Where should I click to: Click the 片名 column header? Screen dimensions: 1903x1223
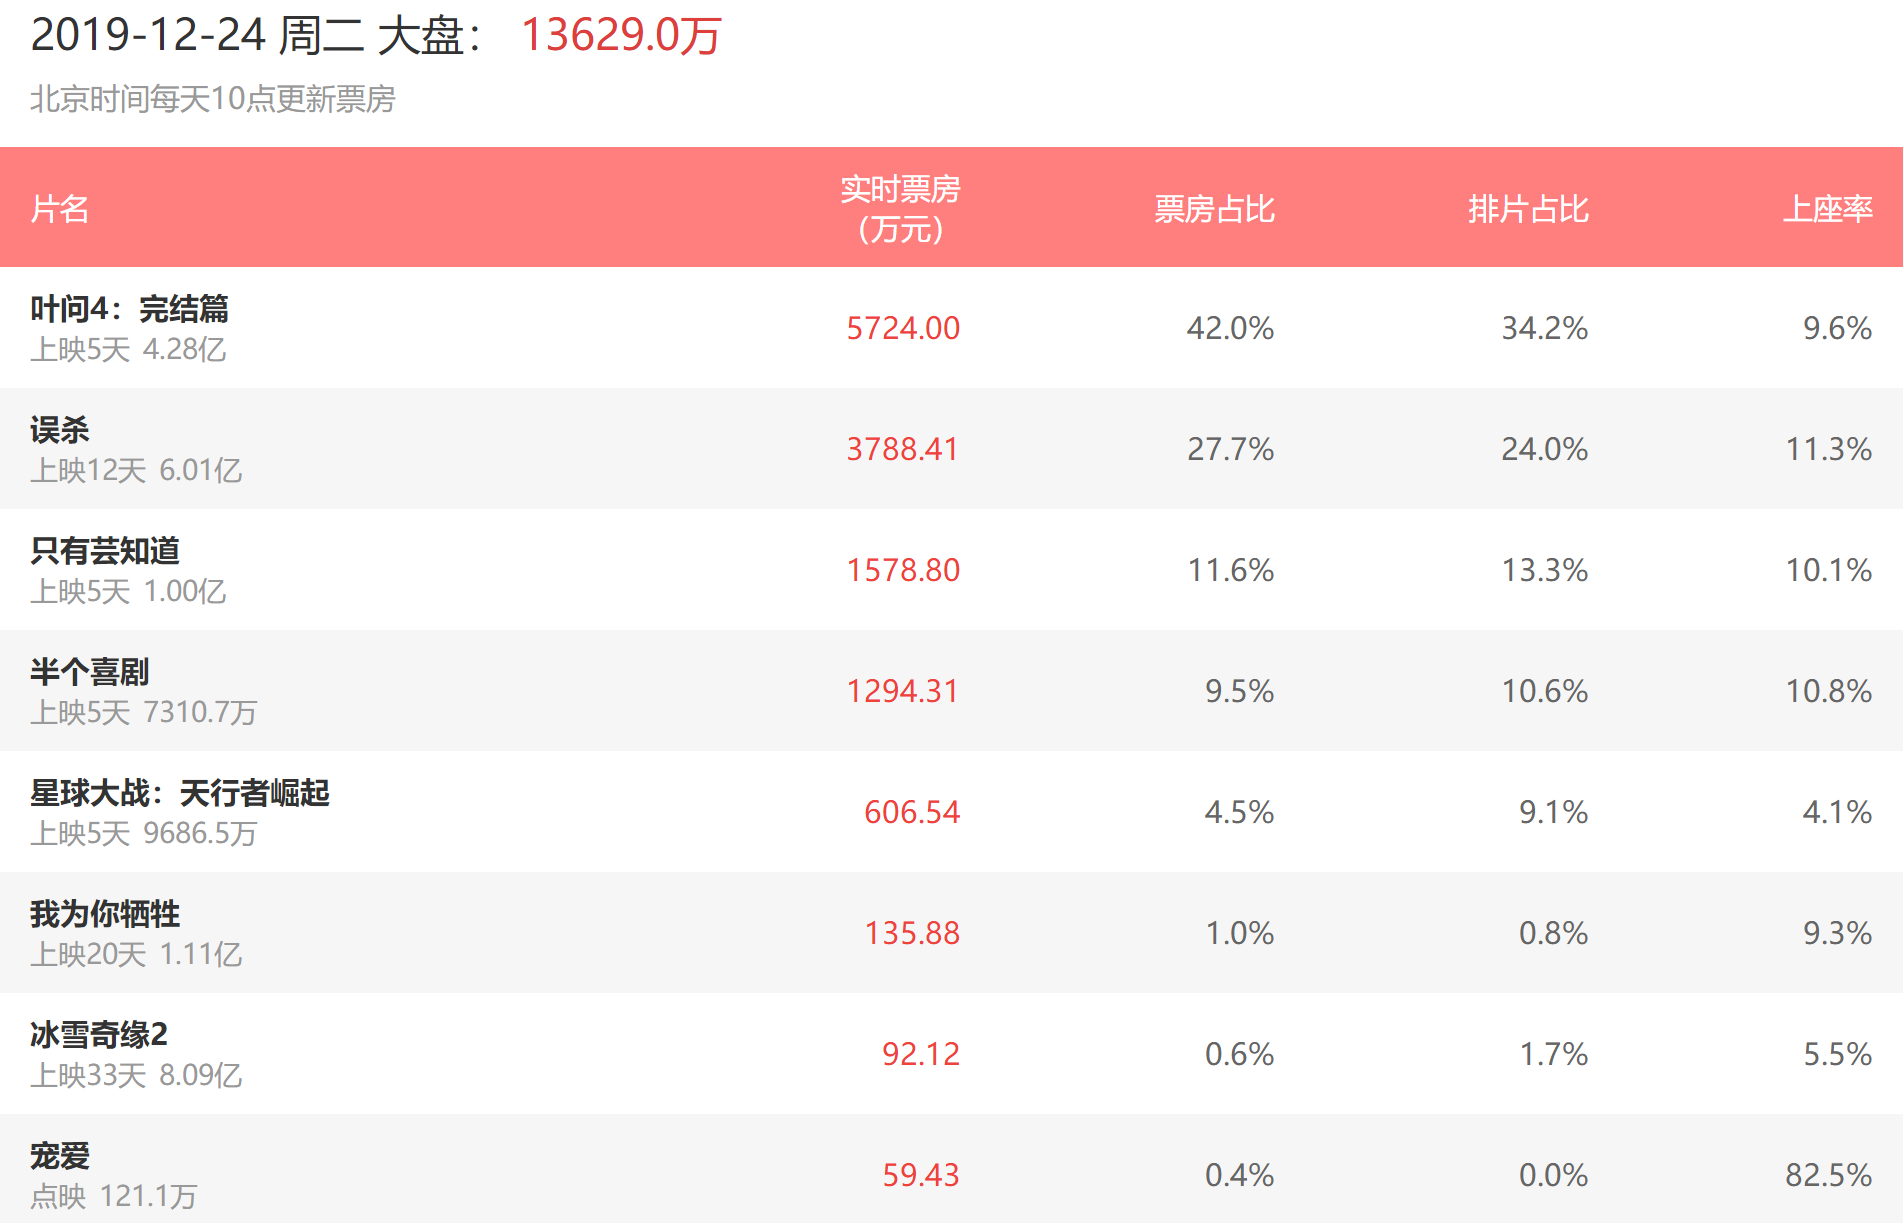point(60,209)
